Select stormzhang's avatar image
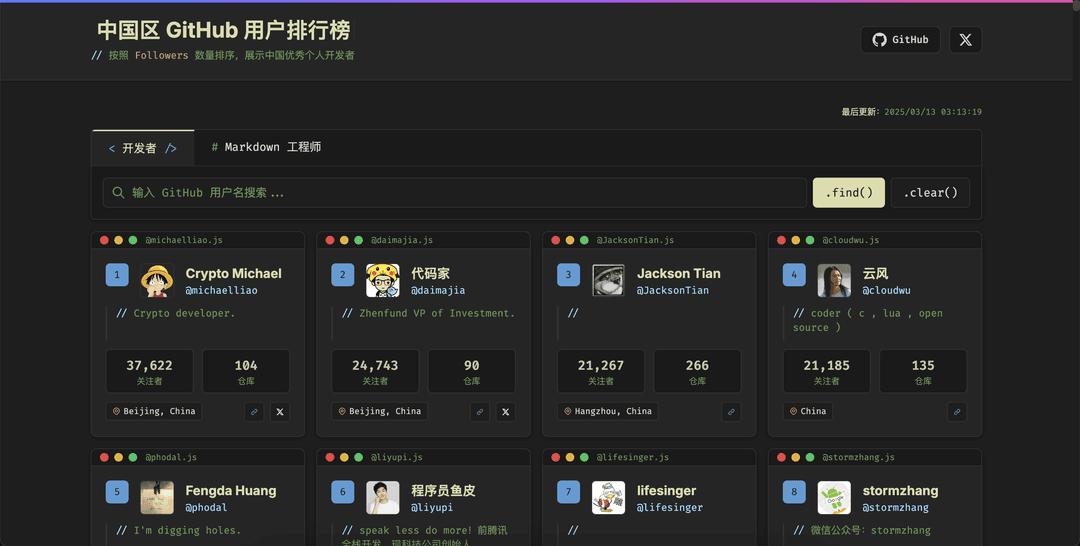Image resolution: width=1080 pixels, height=546 pixels. click(x=834, y=497)
